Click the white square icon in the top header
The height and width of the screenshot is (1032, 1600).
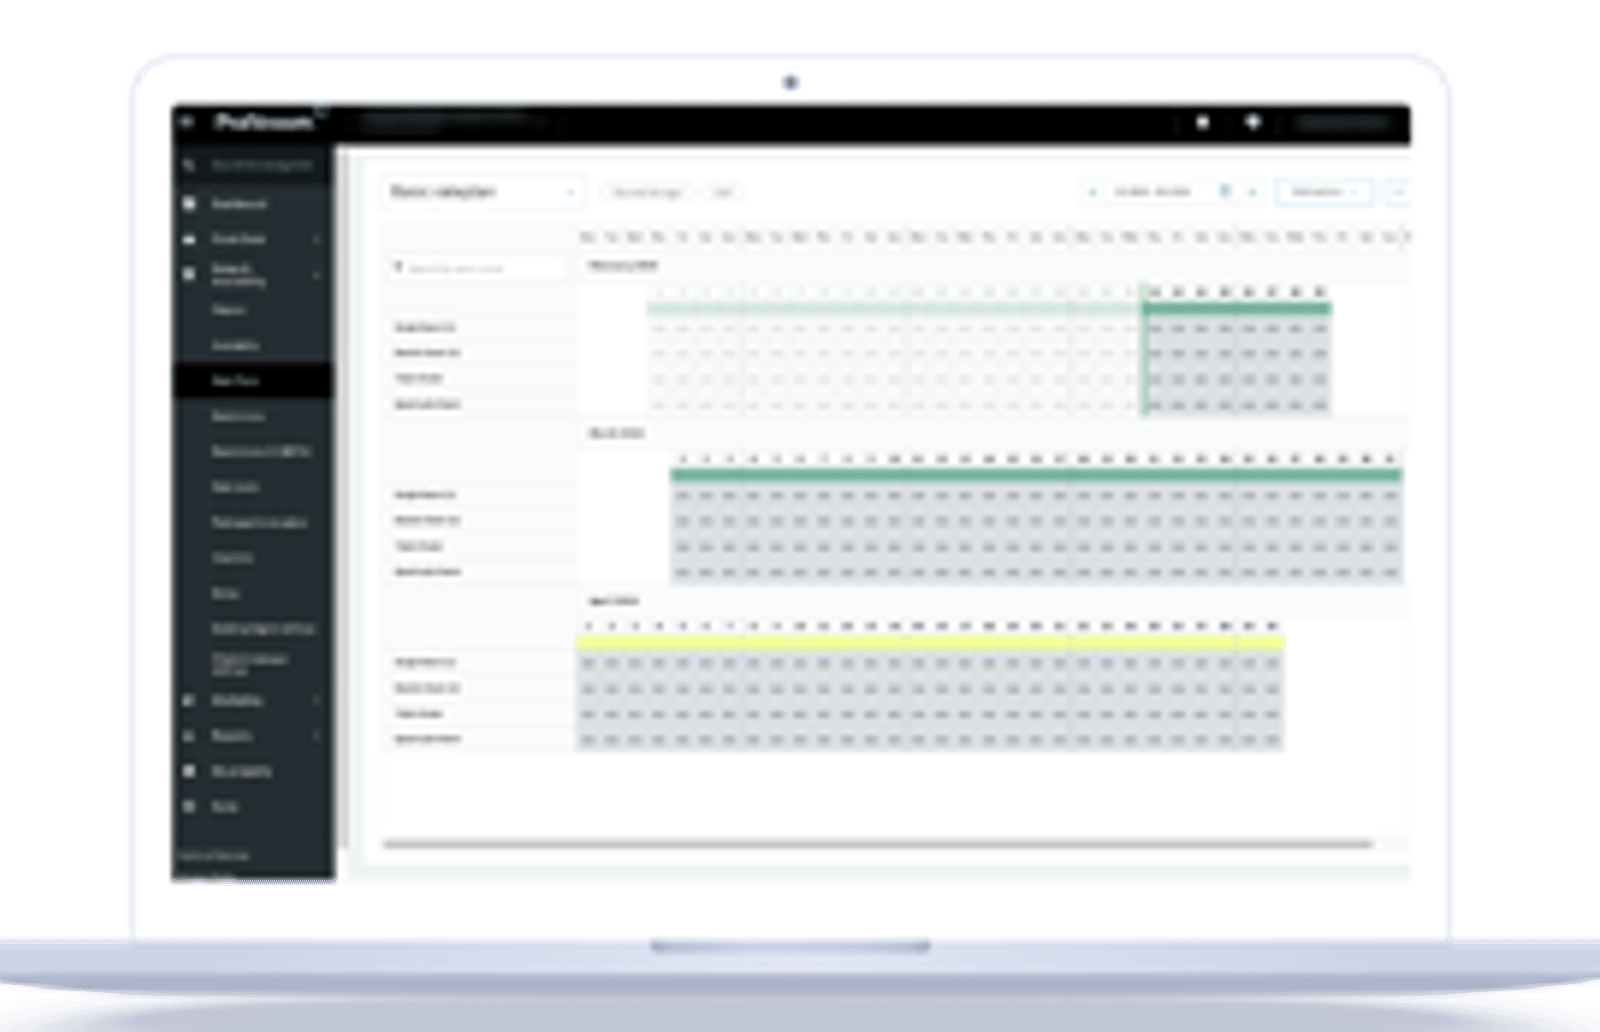tap(1203, 122)
